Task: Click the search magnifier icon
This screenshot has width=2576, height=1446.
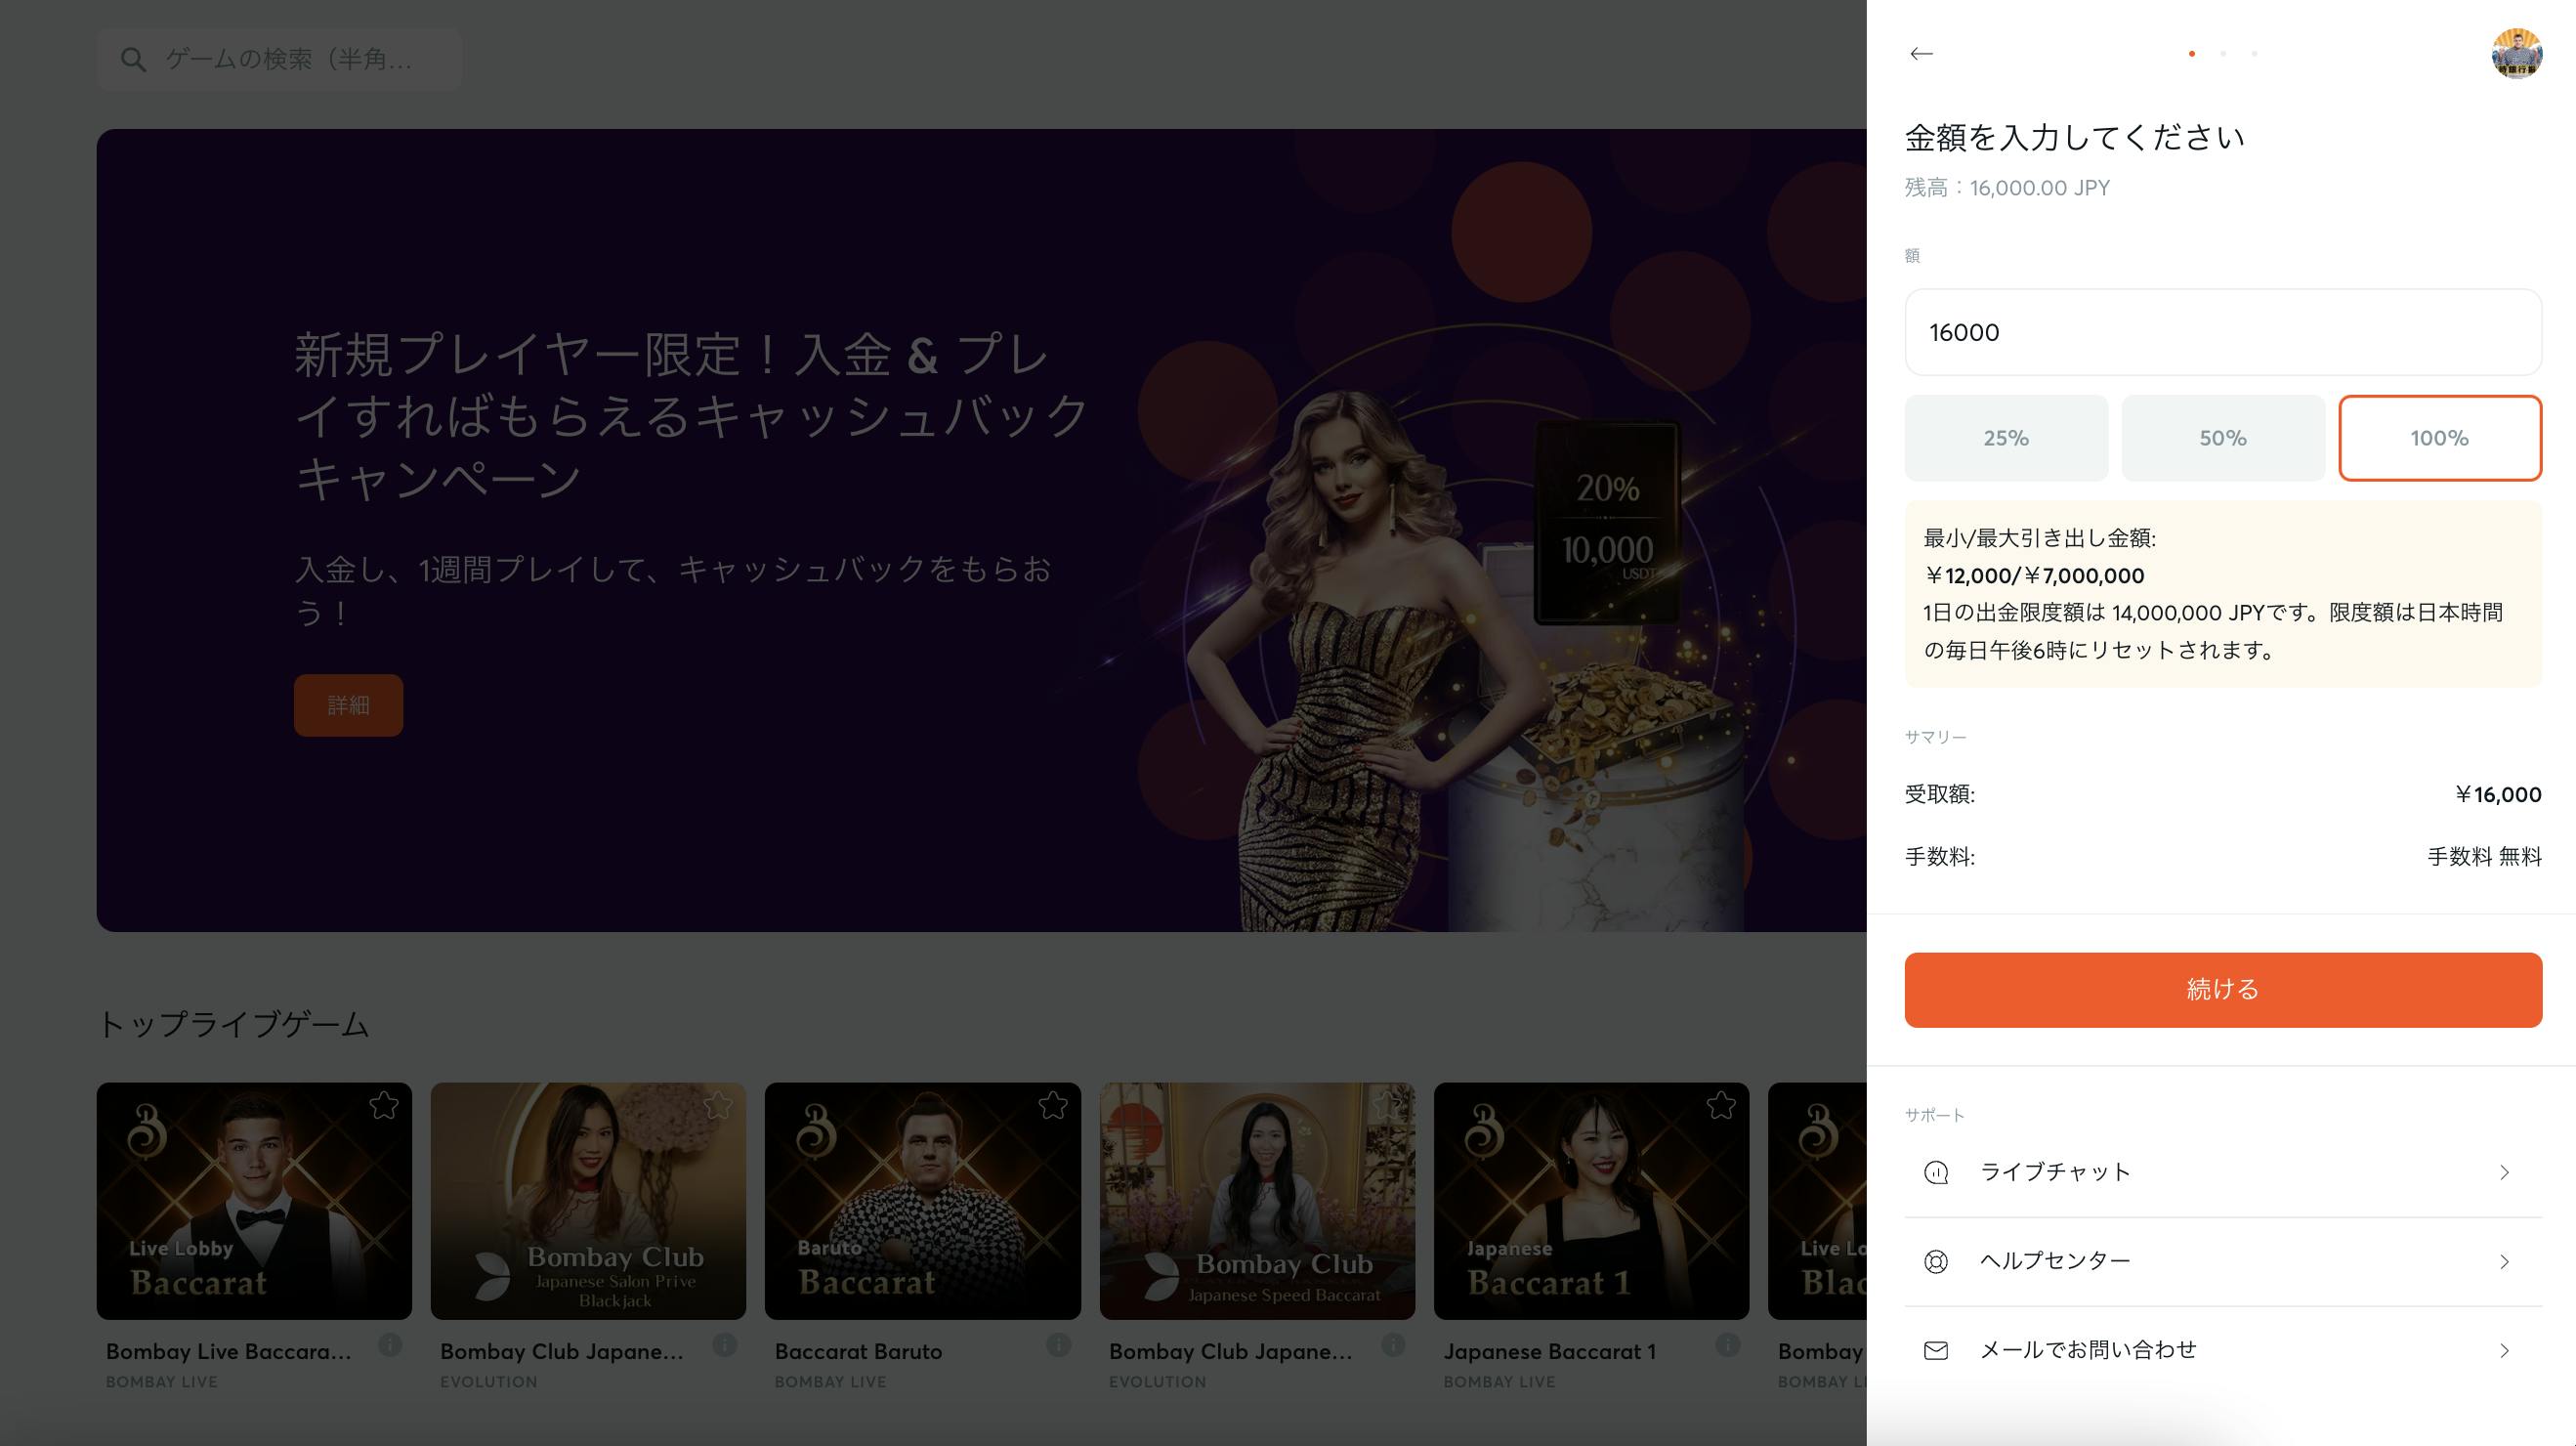Action: tap(133, 60)
